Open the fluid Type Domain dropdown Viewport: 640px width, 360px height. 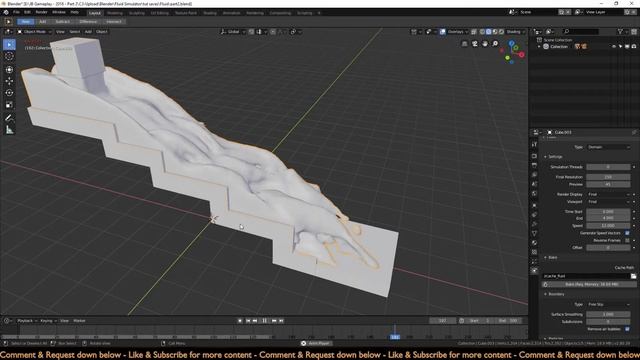609,147
